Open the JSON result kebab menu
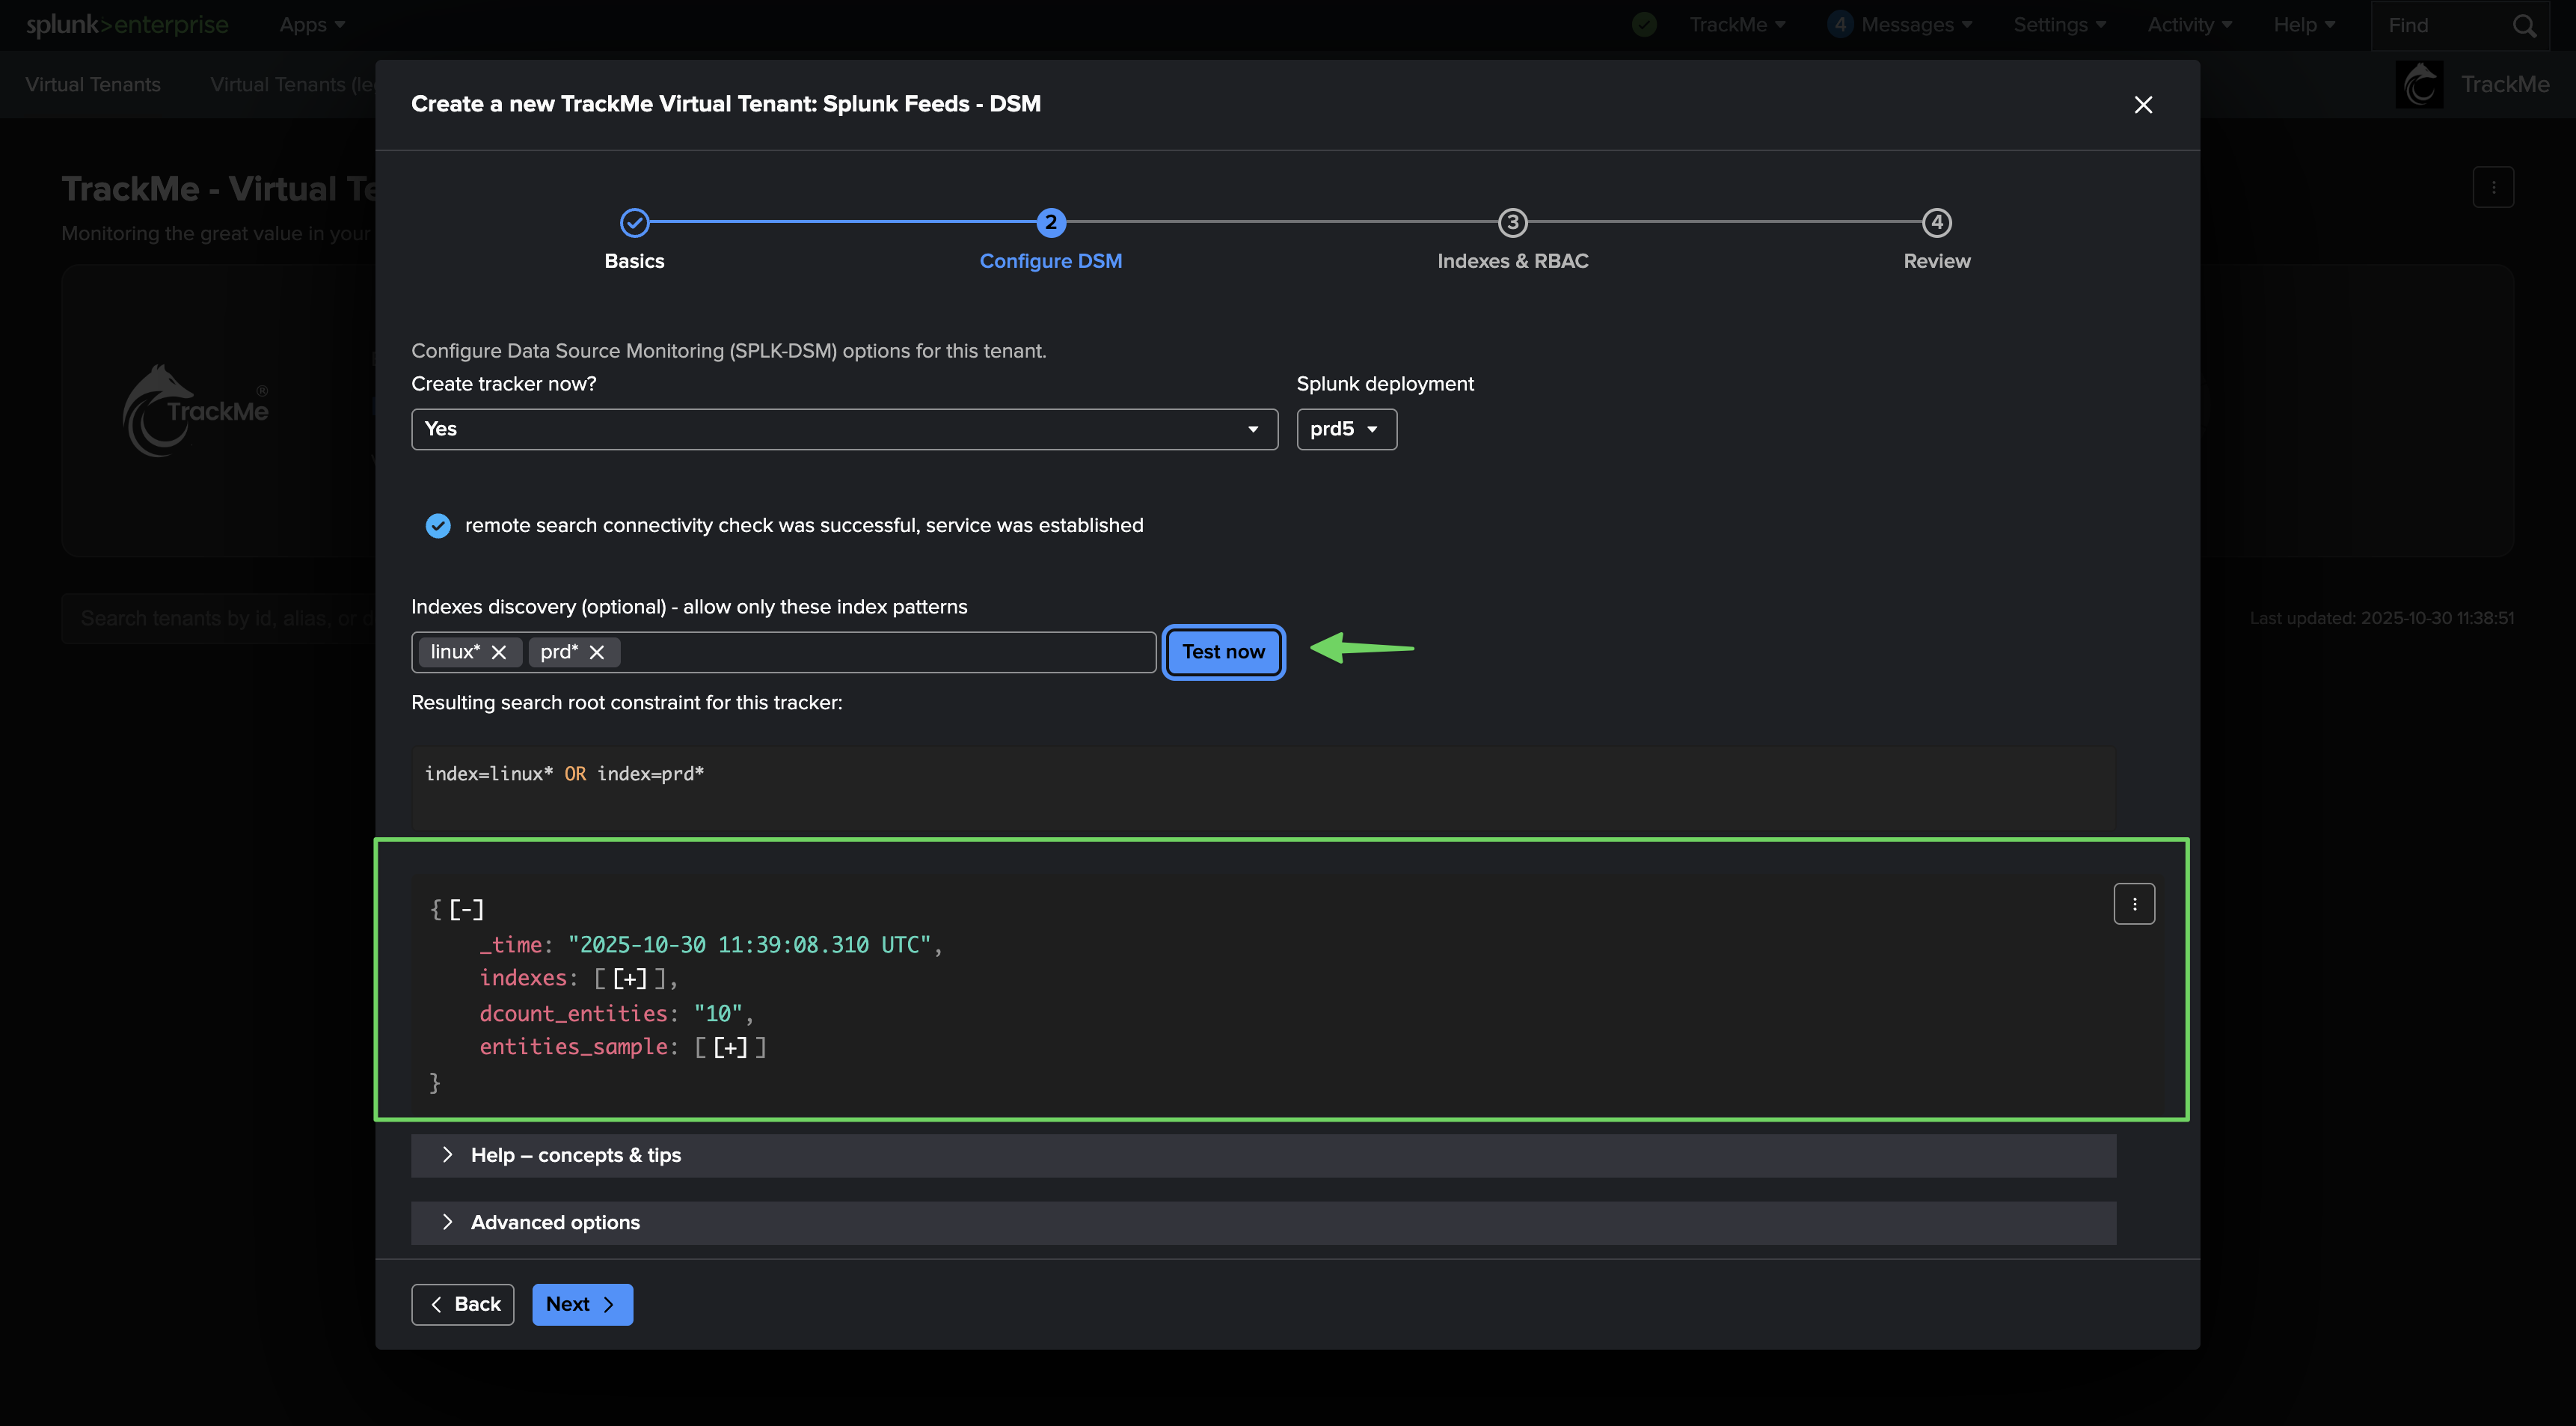The width and height of the screenshot is (2576, 1426). click(2134, 904)
